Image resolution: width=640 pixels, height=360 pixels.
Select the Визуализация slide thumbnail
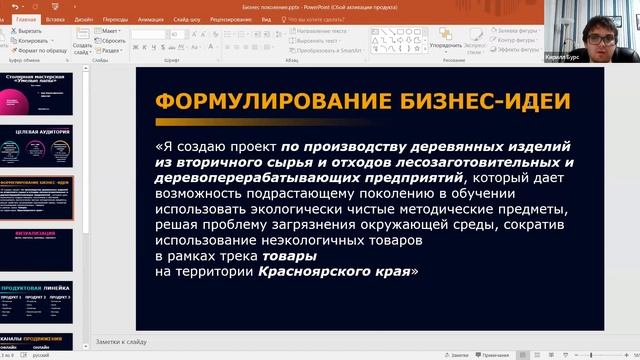click(x=36, y=250)
